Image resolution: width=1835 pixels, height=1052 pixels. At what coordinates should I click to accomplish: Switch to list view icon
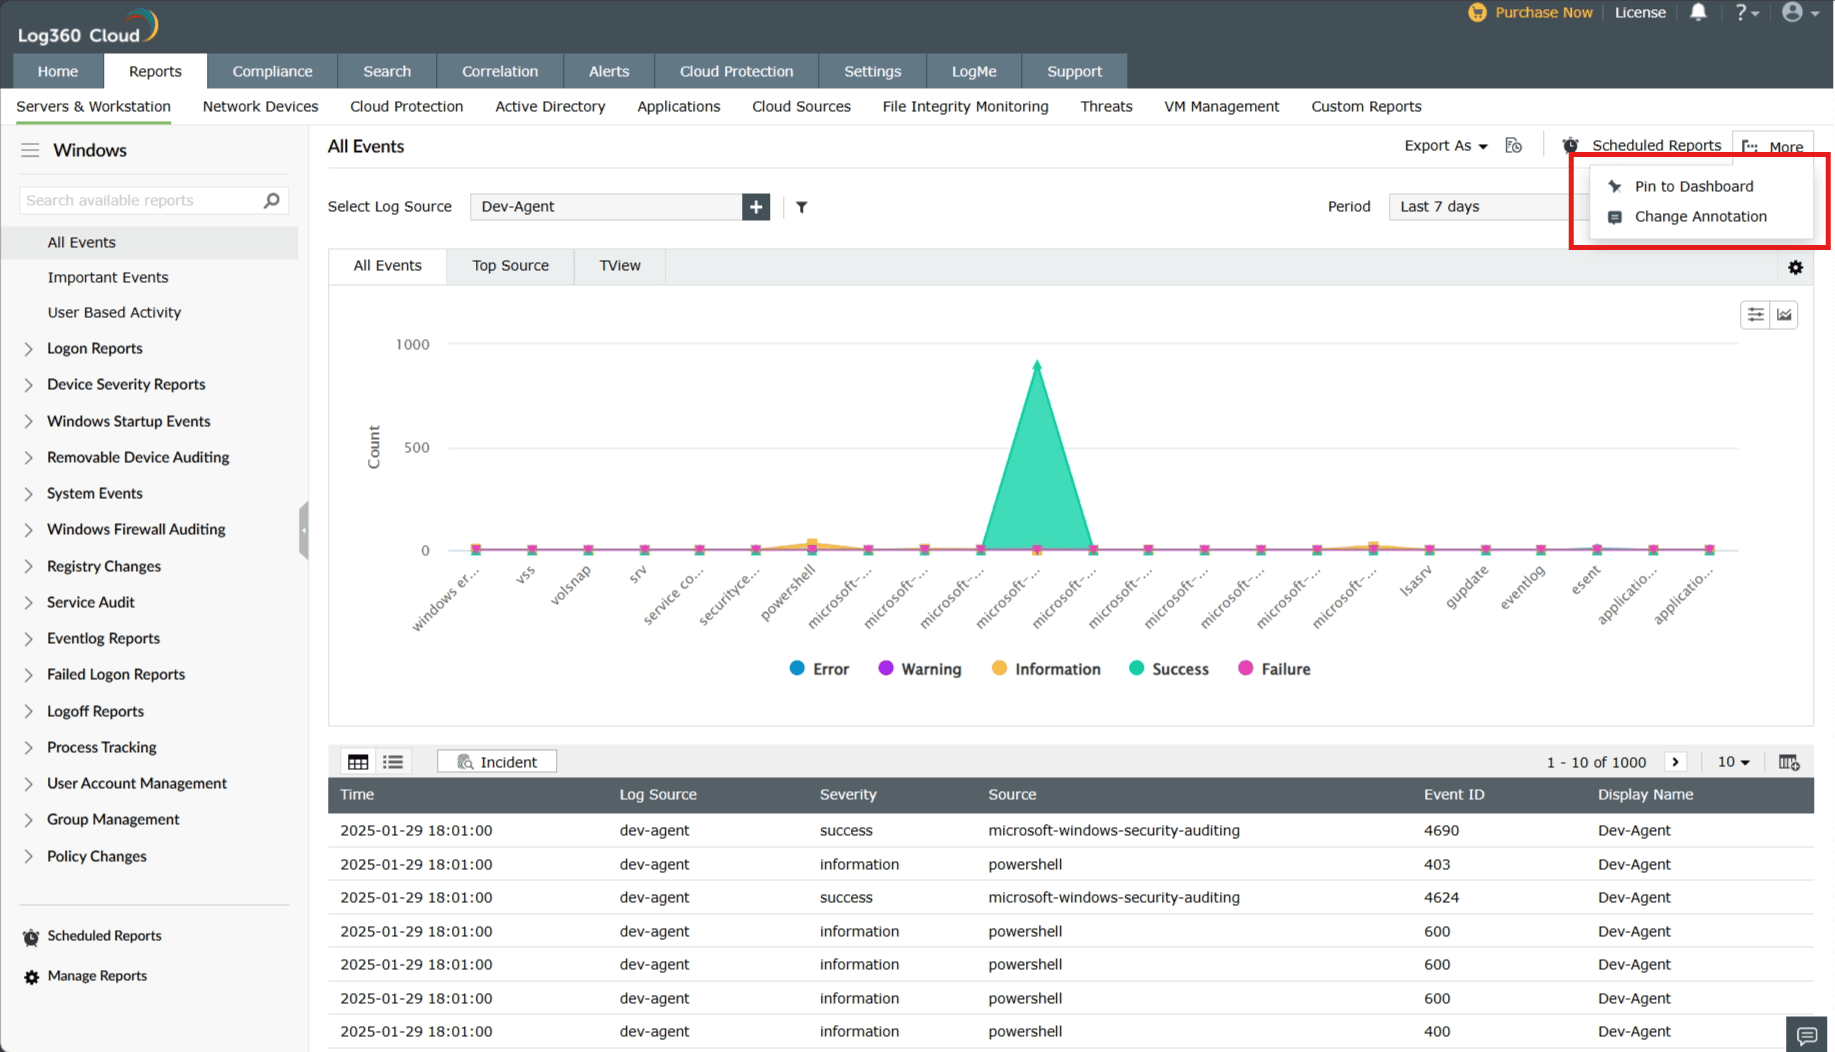(393, 762)
